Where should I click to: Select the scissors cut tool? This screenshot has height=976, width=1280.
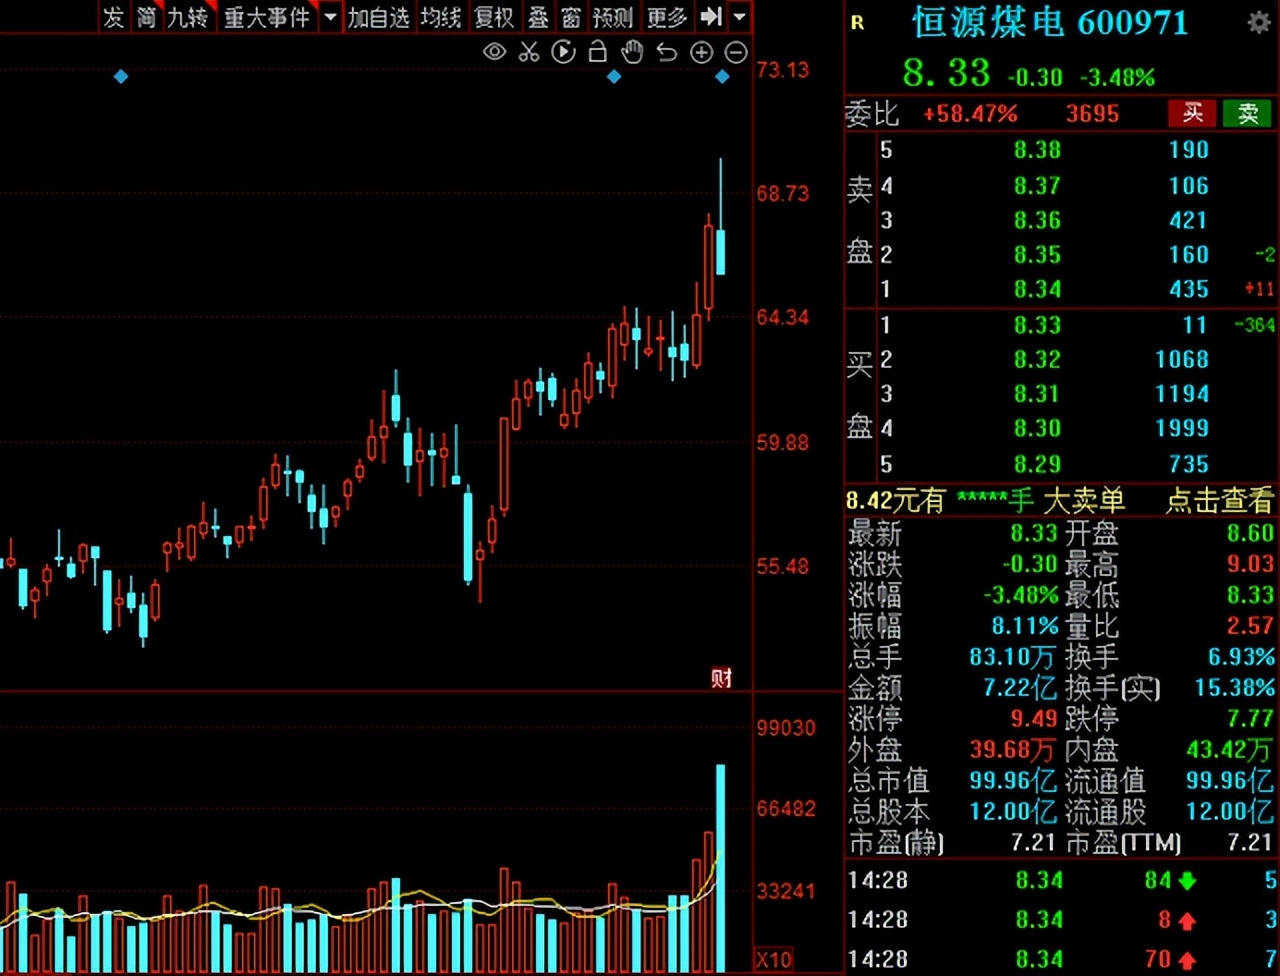[x=529, y=52]
